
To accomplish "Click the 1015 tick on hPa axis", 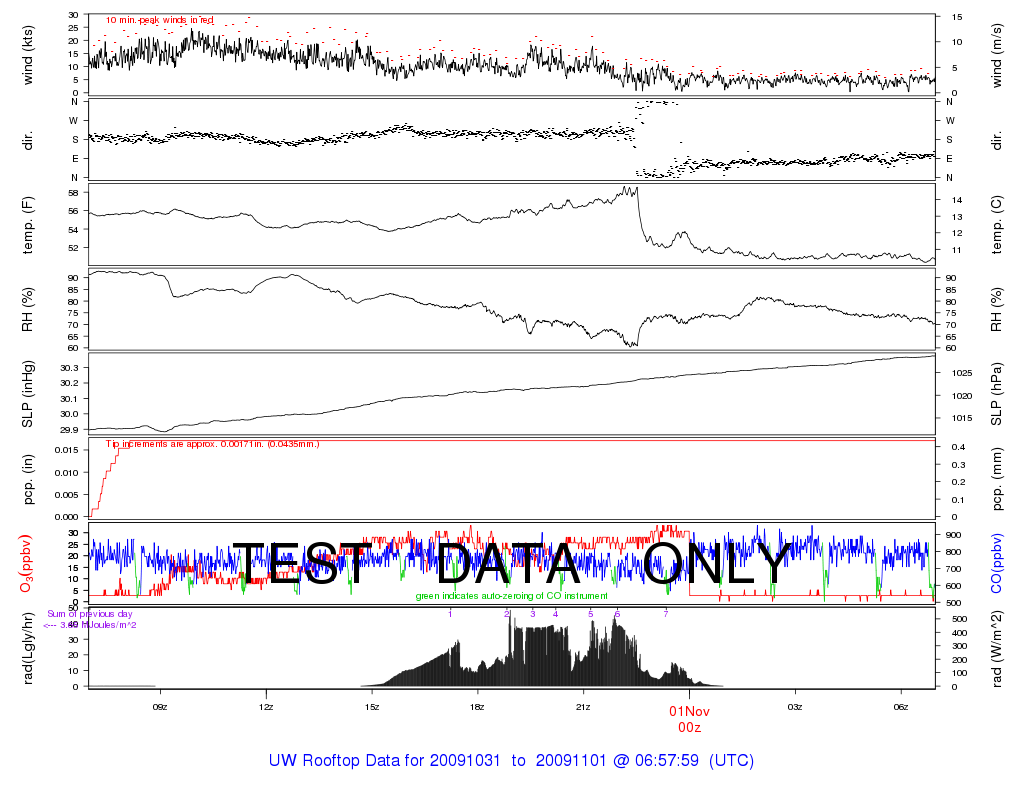I will [x=962, y=419].
